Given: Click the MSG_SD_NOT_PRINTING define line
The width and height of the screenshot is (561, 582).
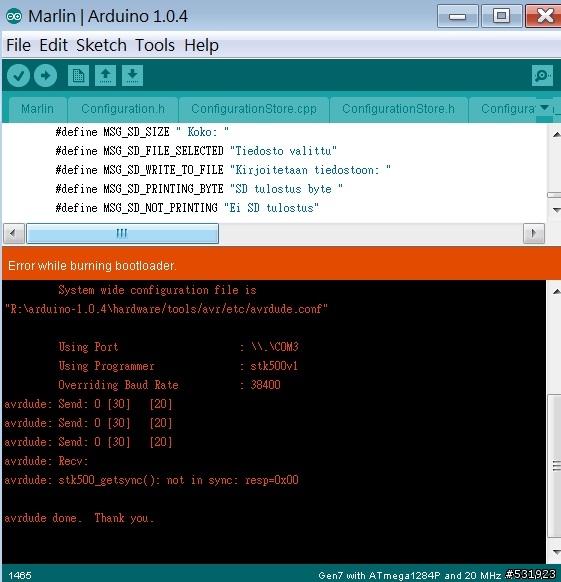Looking at the screenshot, I should [187, 208].
